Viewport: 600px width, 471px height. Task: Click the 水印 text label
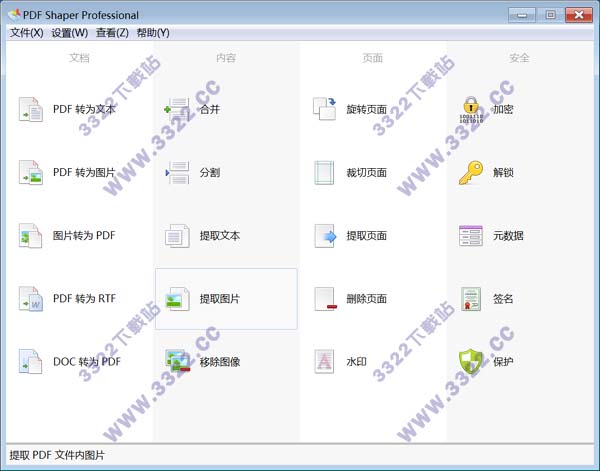click(356, 362)
